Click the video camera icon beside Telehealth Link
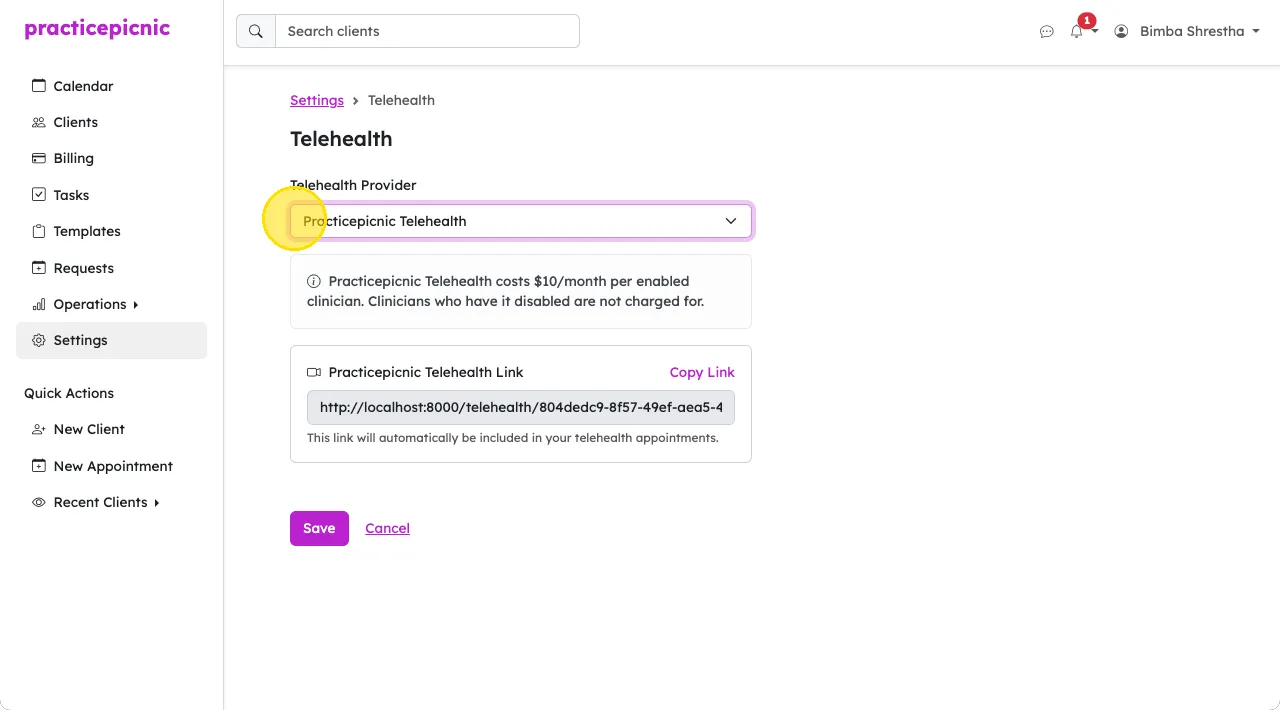 click(314, 372)
